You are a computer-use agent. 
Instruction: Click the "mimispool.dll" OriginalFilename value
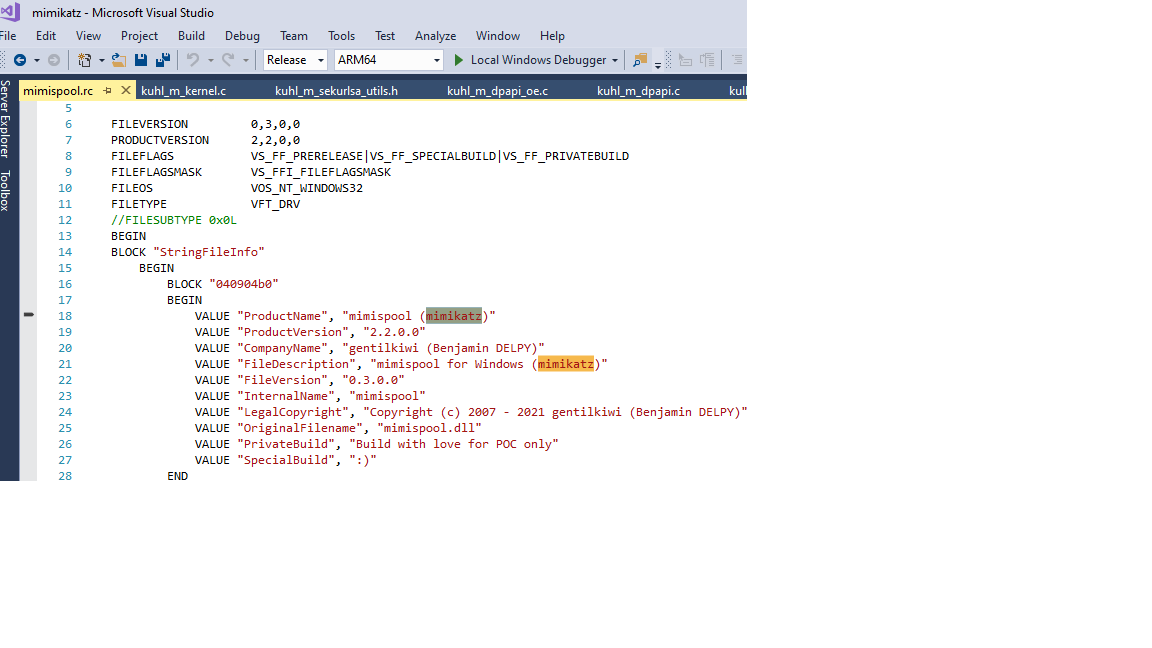(429, 428)
